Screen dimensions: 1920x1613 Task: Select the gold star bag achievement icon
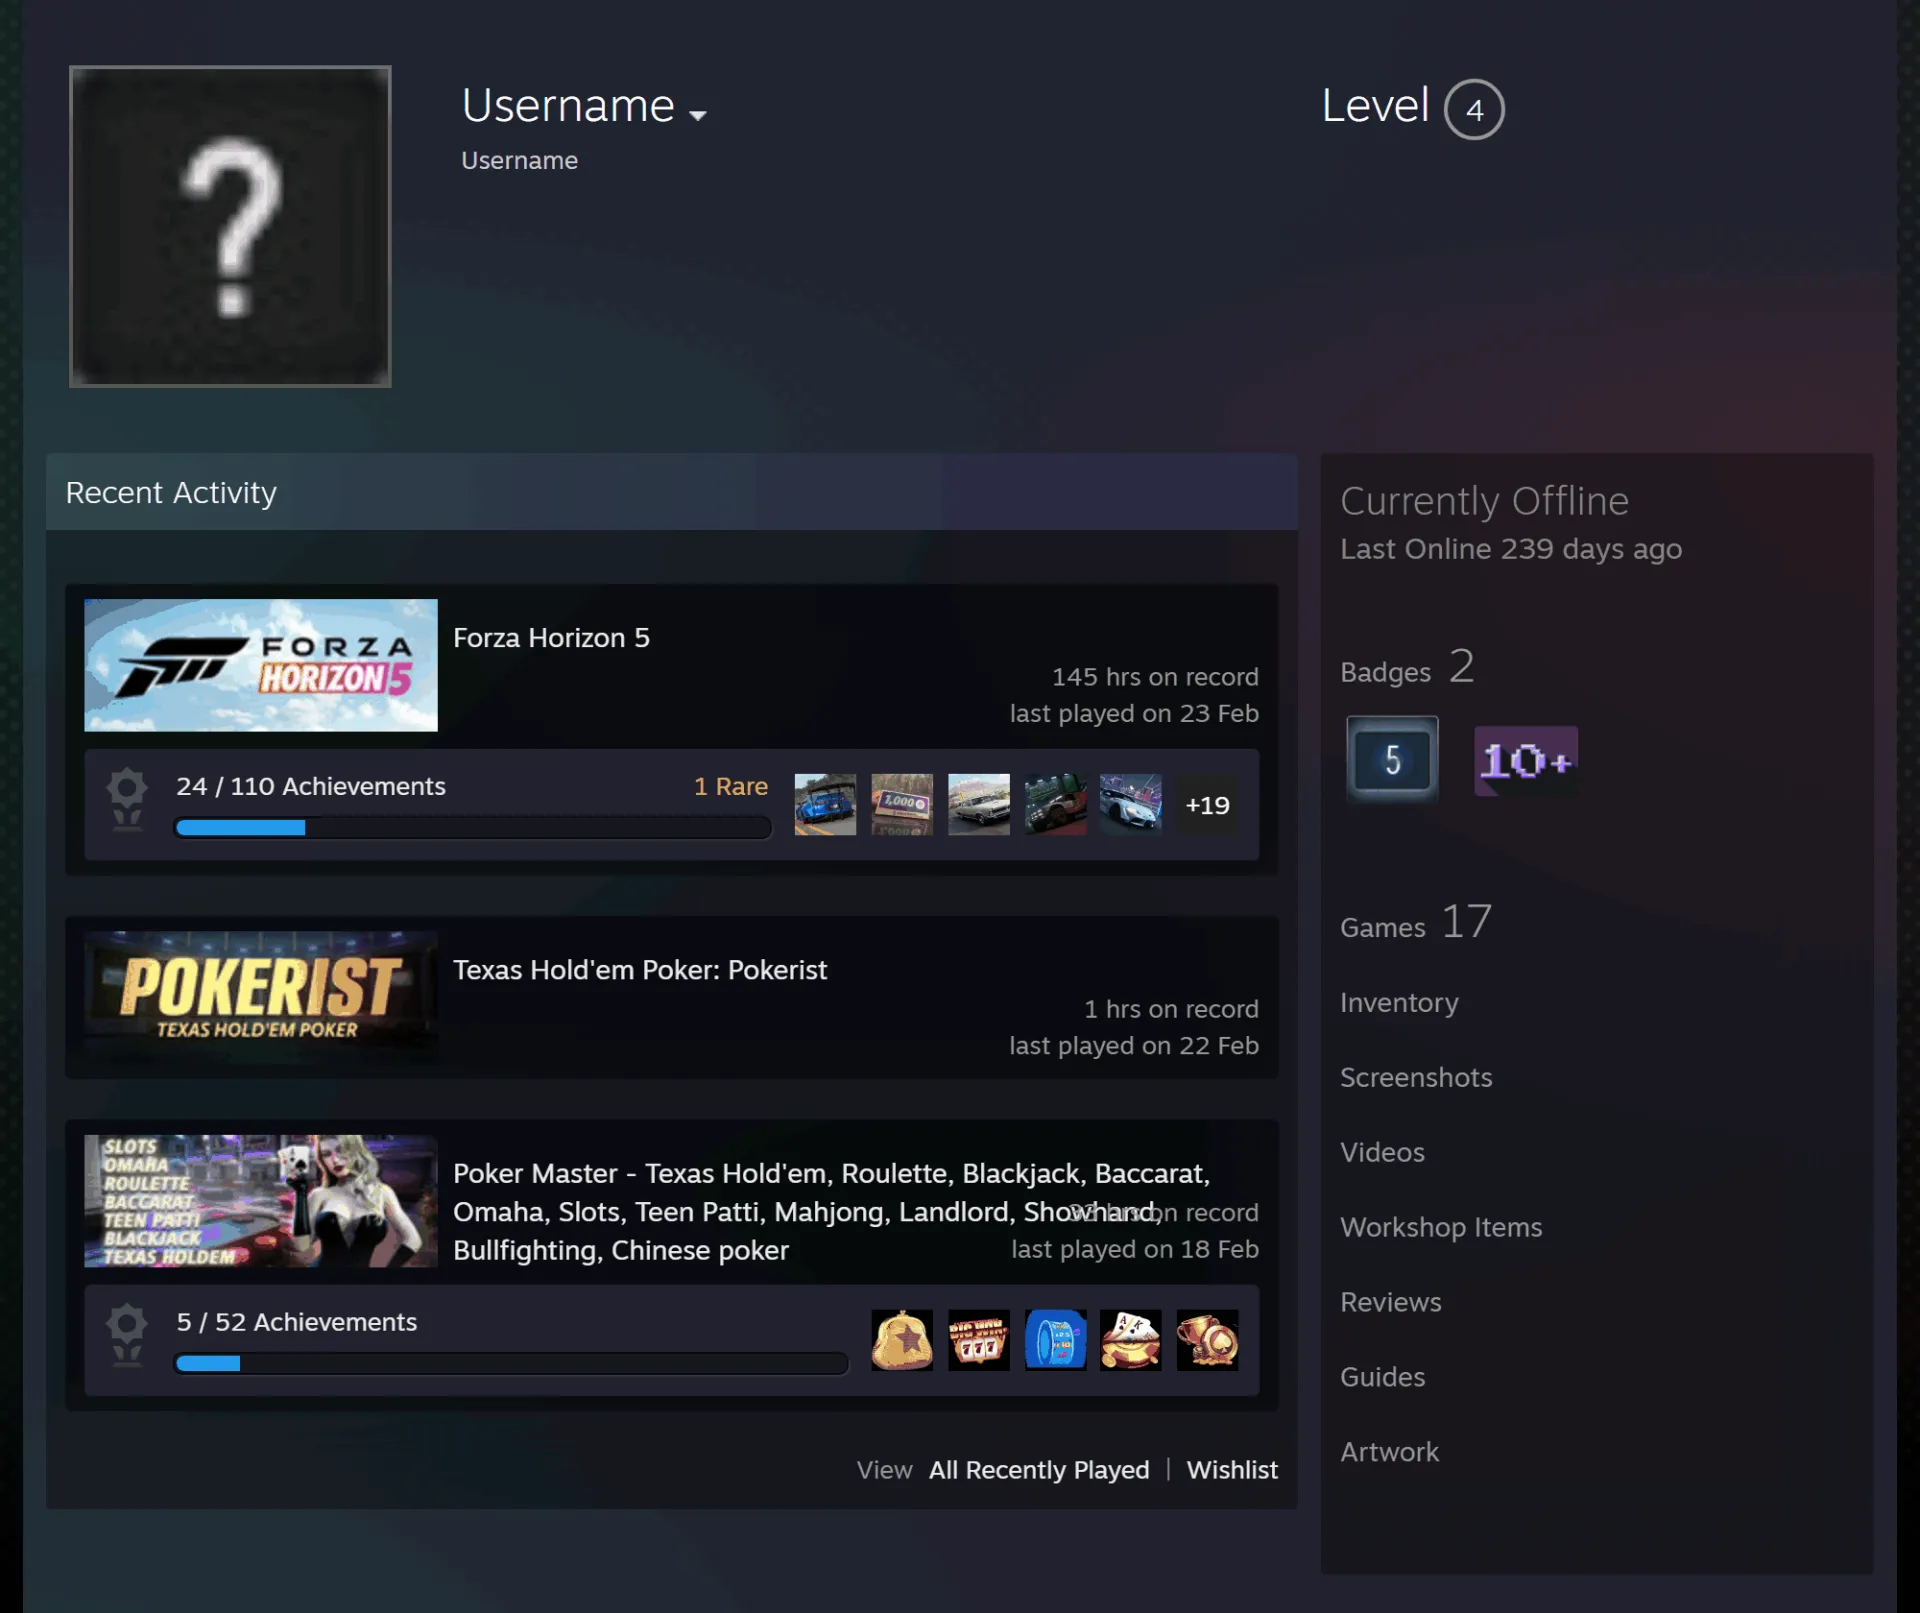point(902,1340)
